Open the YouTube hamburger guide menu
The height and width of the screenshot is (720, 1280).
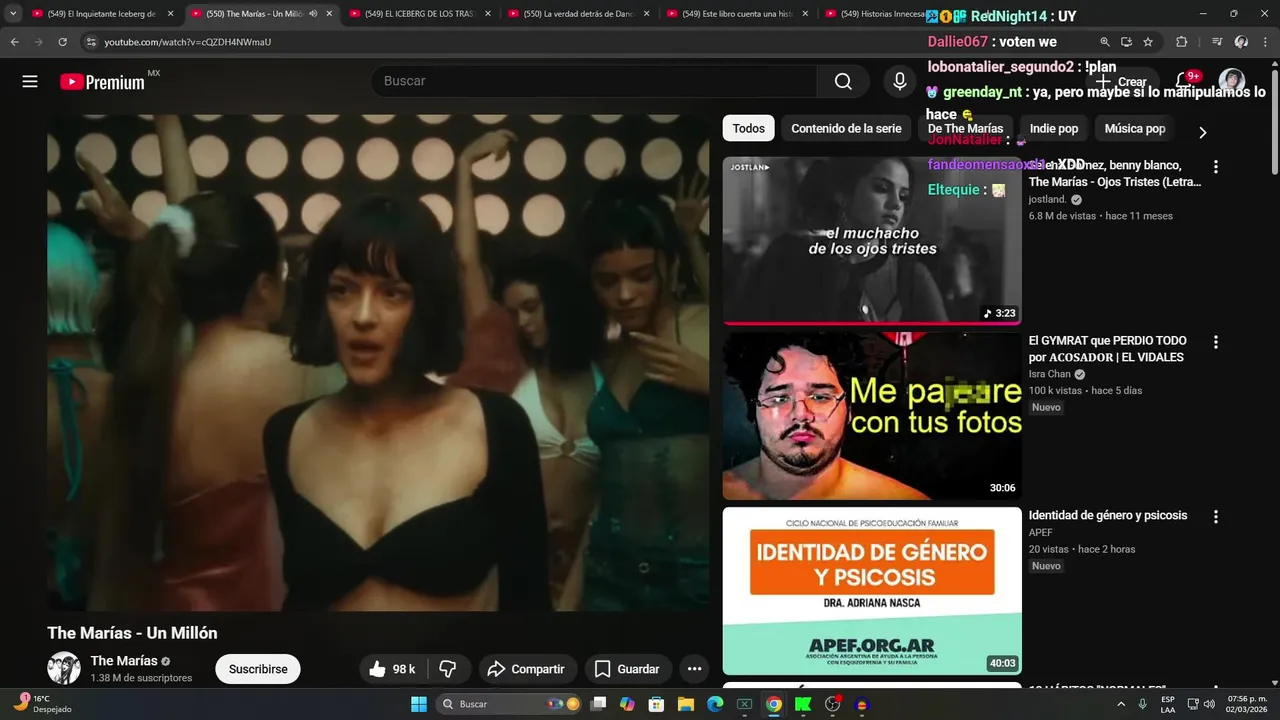30,81
